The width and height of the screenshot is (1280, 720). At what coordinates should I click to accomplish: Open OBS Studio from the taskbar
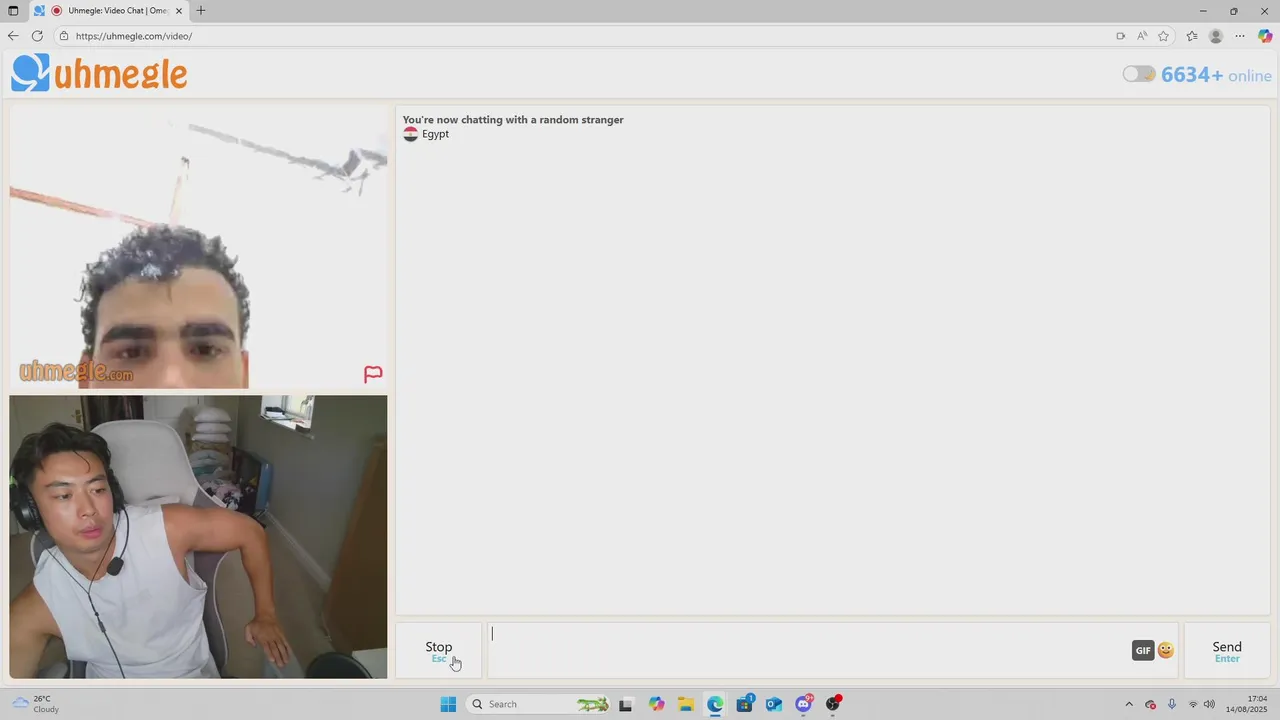coord(833,704)
